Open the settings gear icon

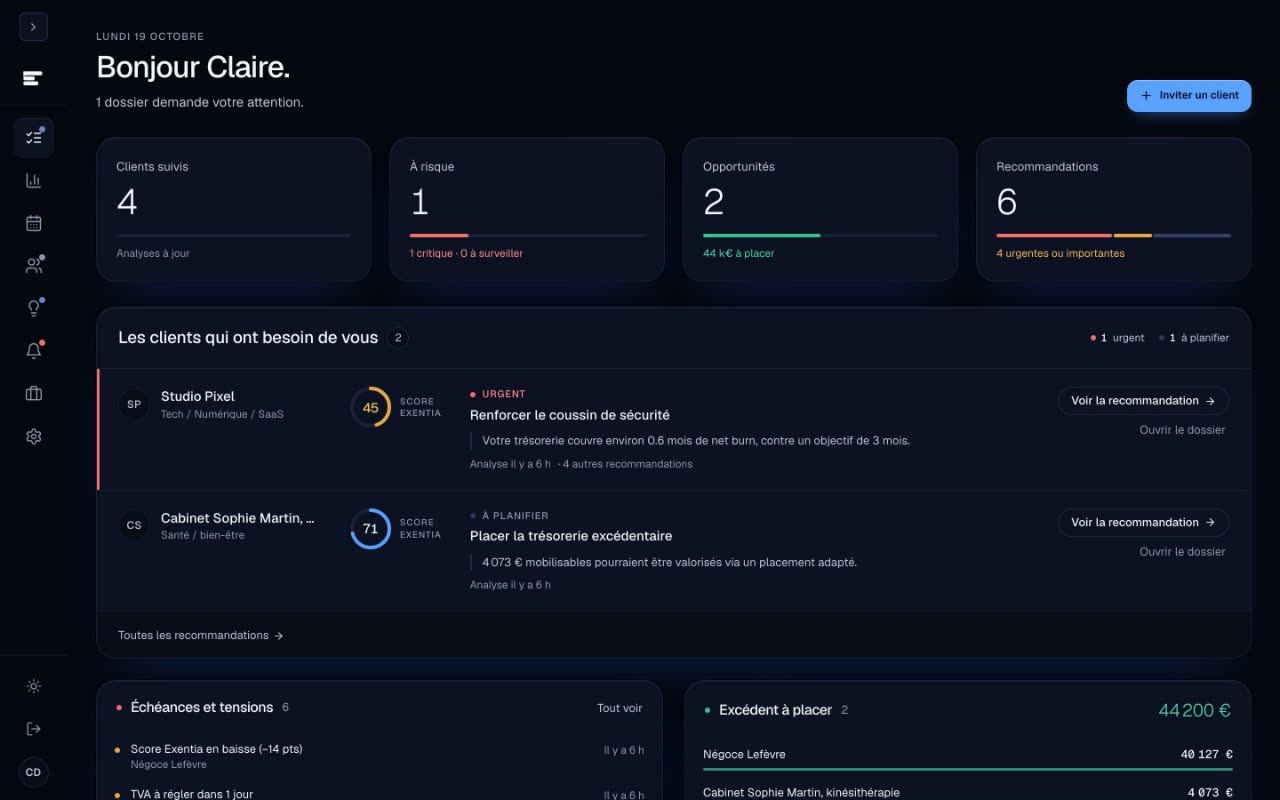(x=33, y=436)
